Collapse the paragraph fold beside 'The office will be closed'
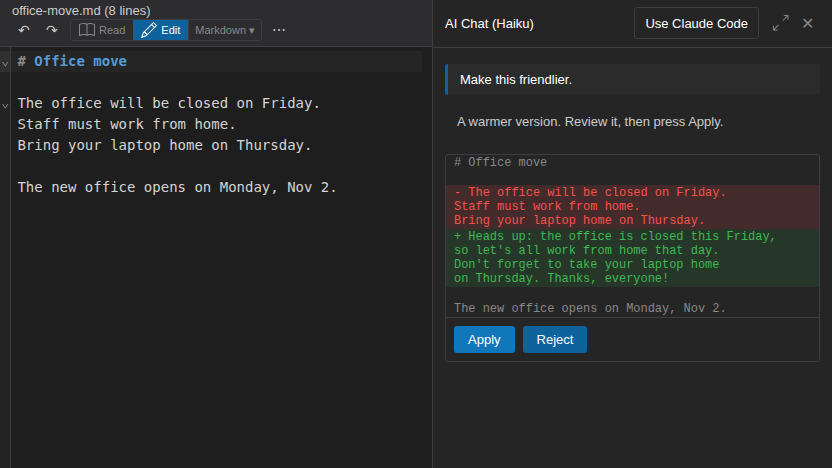The height and width of the screenshot is (468, 832). 5,106
